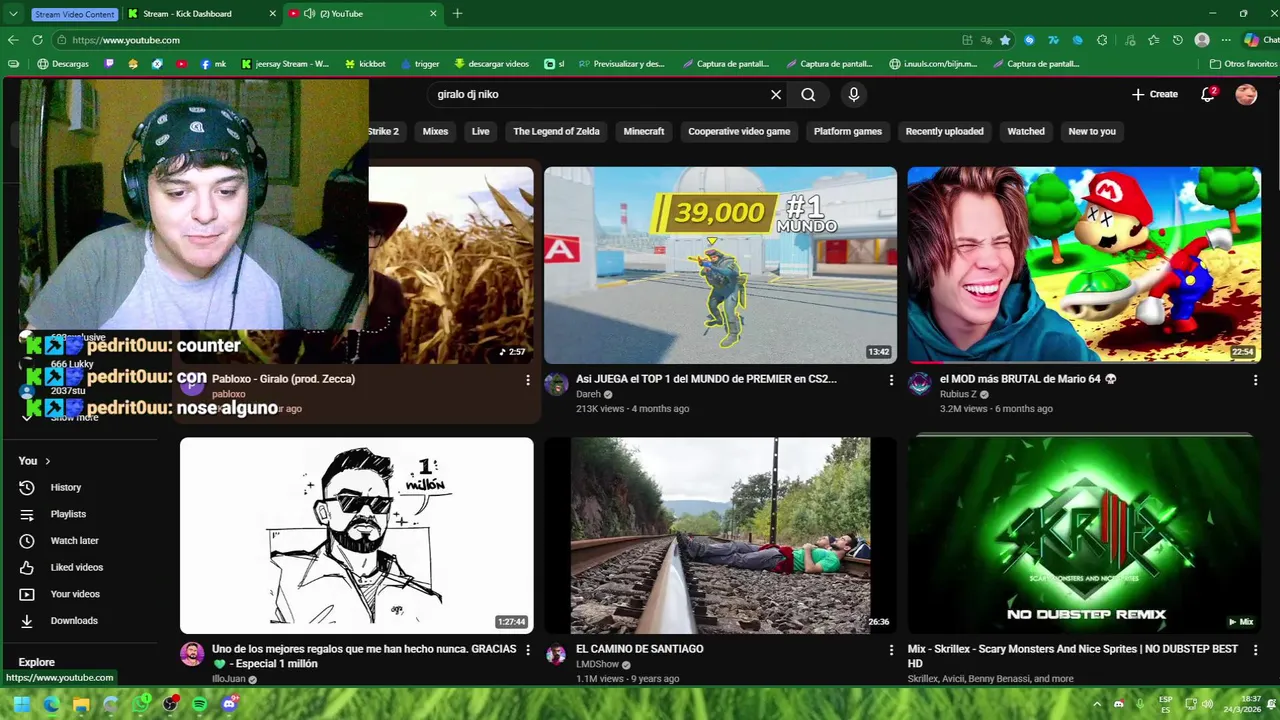Open Liked videos in the sidebar
1280x720 pixels.
[x=76, y=567]
